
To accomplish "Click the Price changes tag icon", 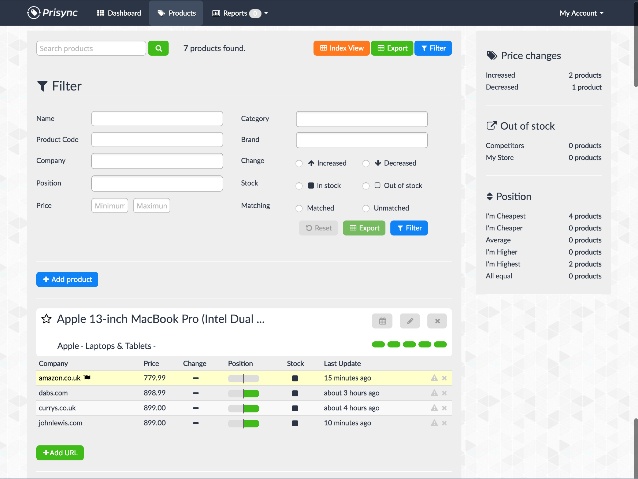I will (x=492, y=56).
